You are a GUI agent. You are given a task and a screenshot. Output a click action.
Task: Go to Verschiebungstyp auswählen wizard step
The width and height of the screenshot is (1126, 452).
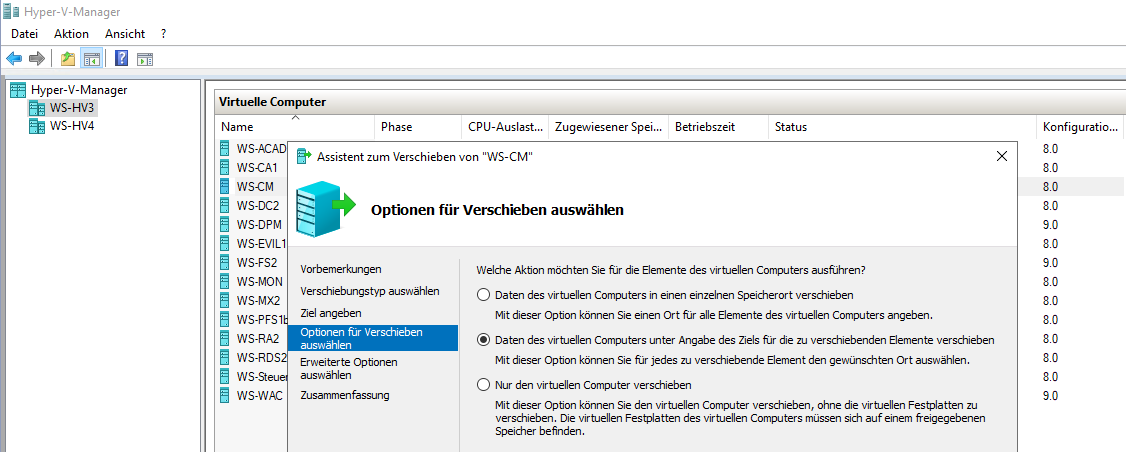(x=370, y=291)
